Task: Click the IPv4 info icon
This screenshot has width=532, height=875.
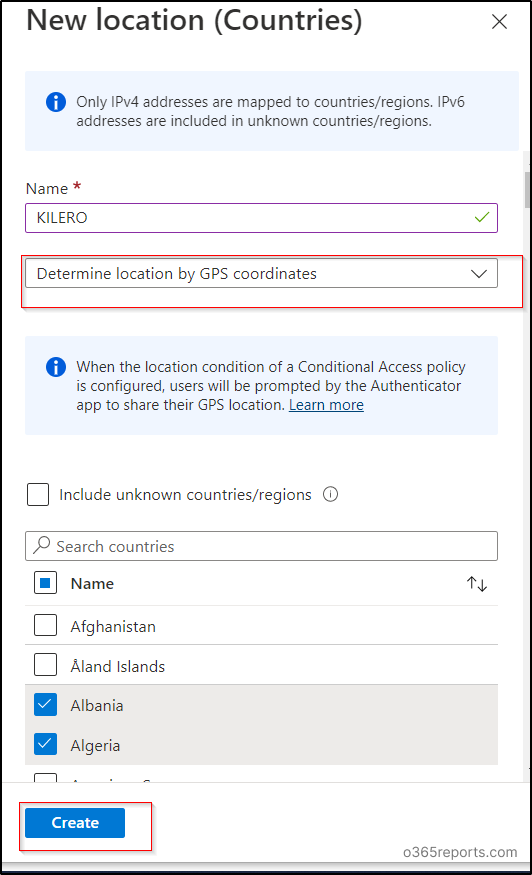Action: click(x=56, y=102)
